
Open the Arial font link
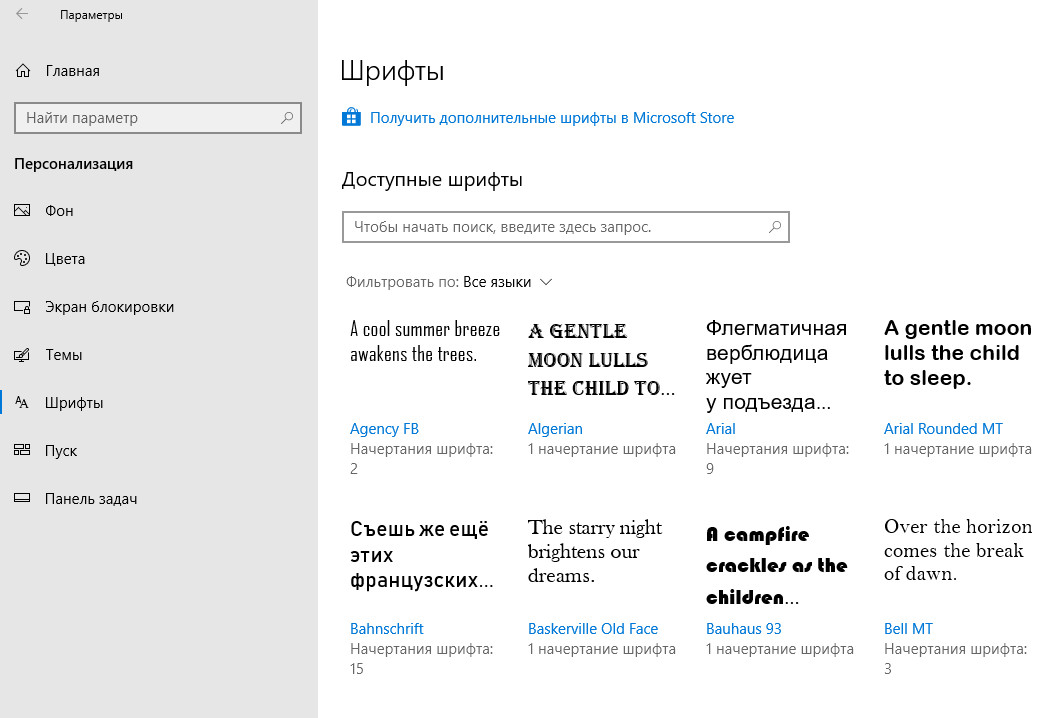pyautogui.click(x=721, y=428)
